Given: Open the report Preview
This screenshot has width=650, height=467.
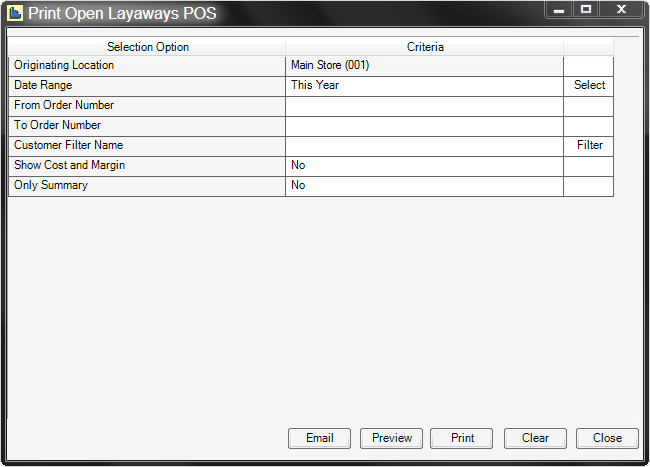Looking at the screenshot, I should click(x=392, y=438).
